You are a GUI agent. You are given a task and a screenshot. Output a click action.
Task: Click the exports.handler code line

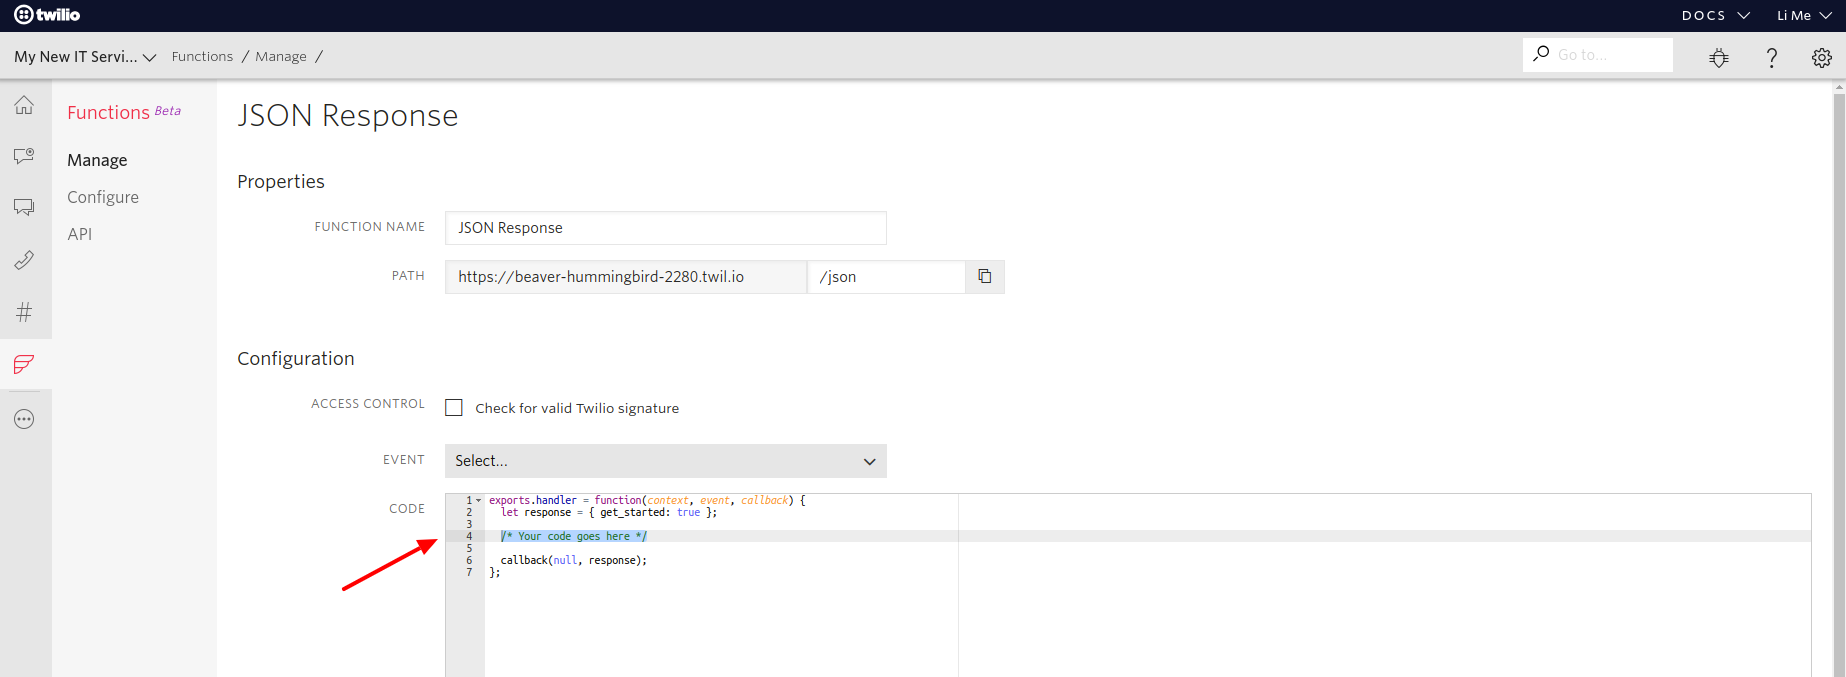click(x=647, y=500)
